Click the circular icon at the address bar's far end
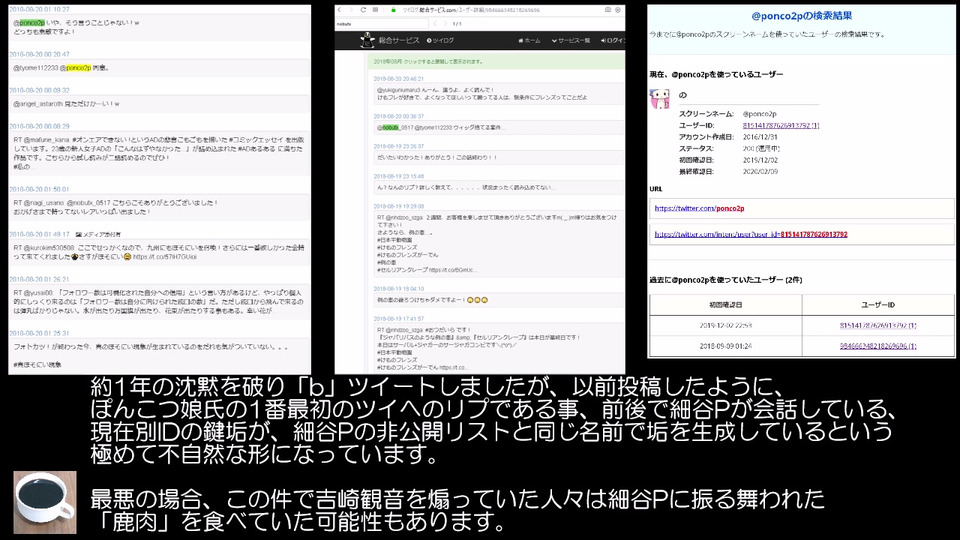Screen dimensions: 960x540 618,10
